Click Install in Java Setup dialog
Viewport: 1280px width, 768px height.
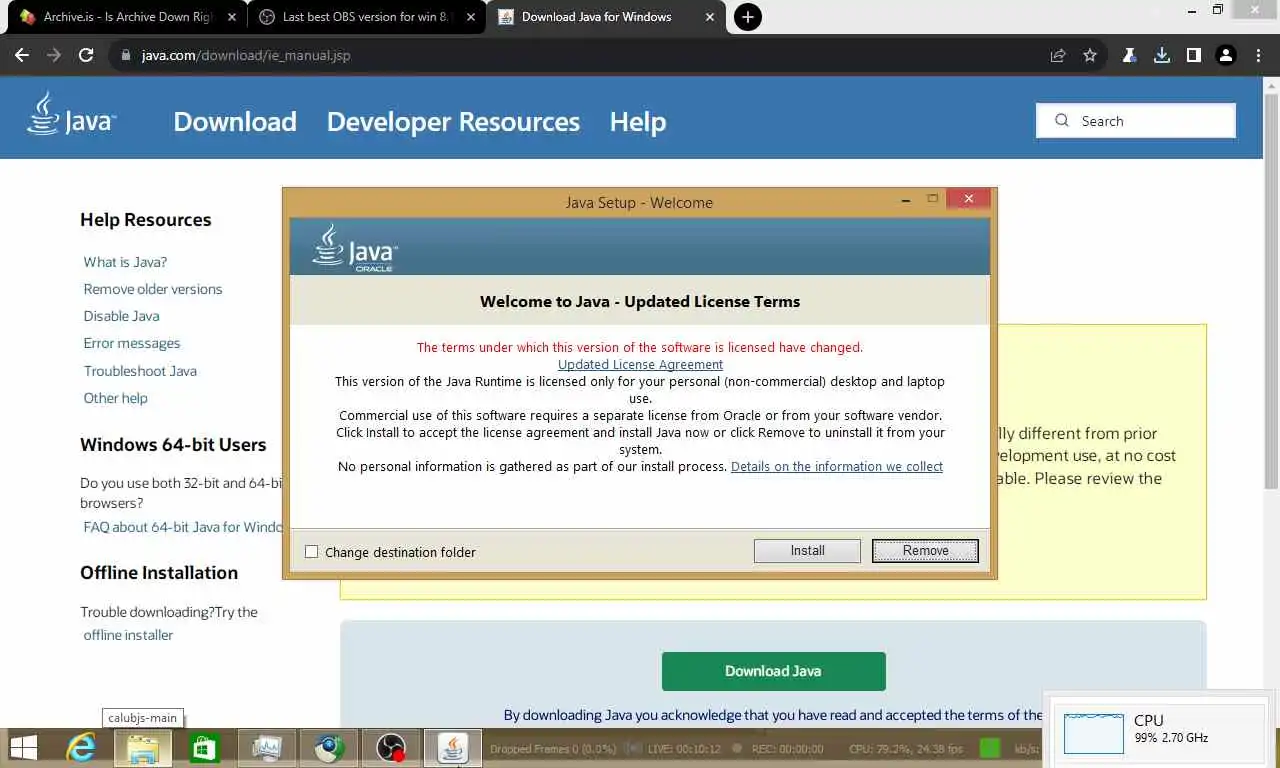click(x=807, y=551)
